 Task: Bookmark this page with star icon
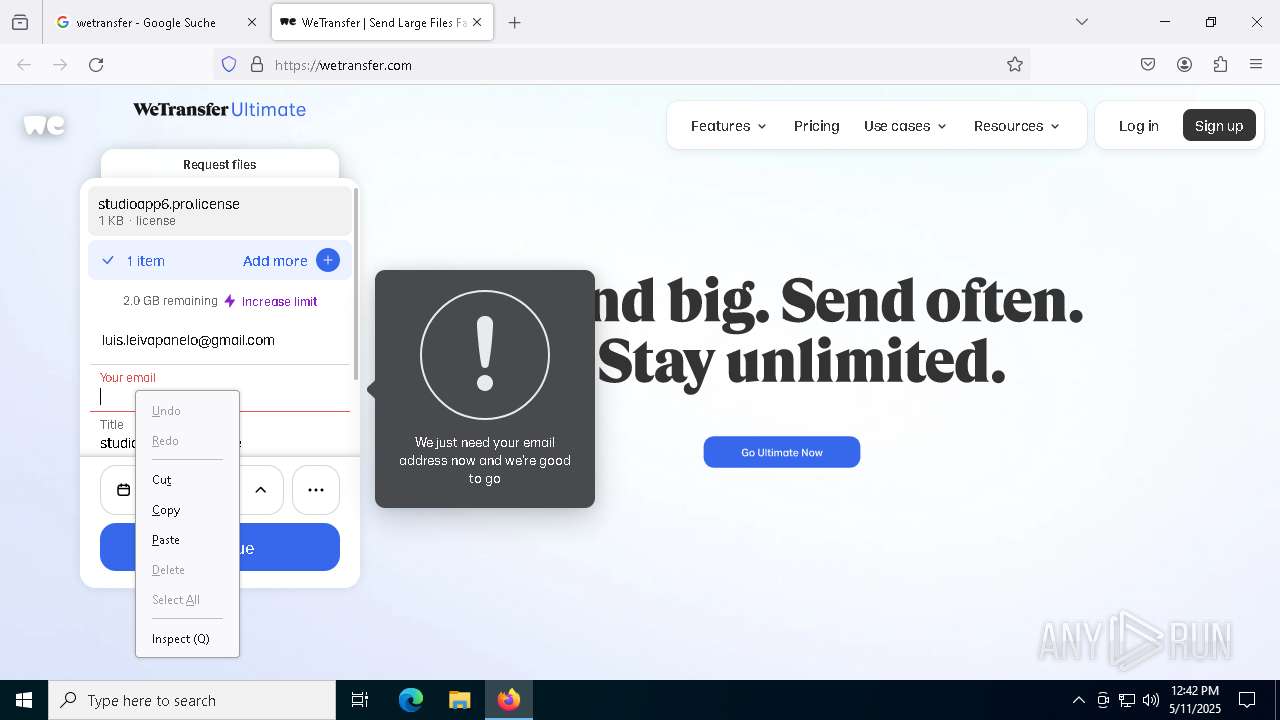(x=1015, y=65)
